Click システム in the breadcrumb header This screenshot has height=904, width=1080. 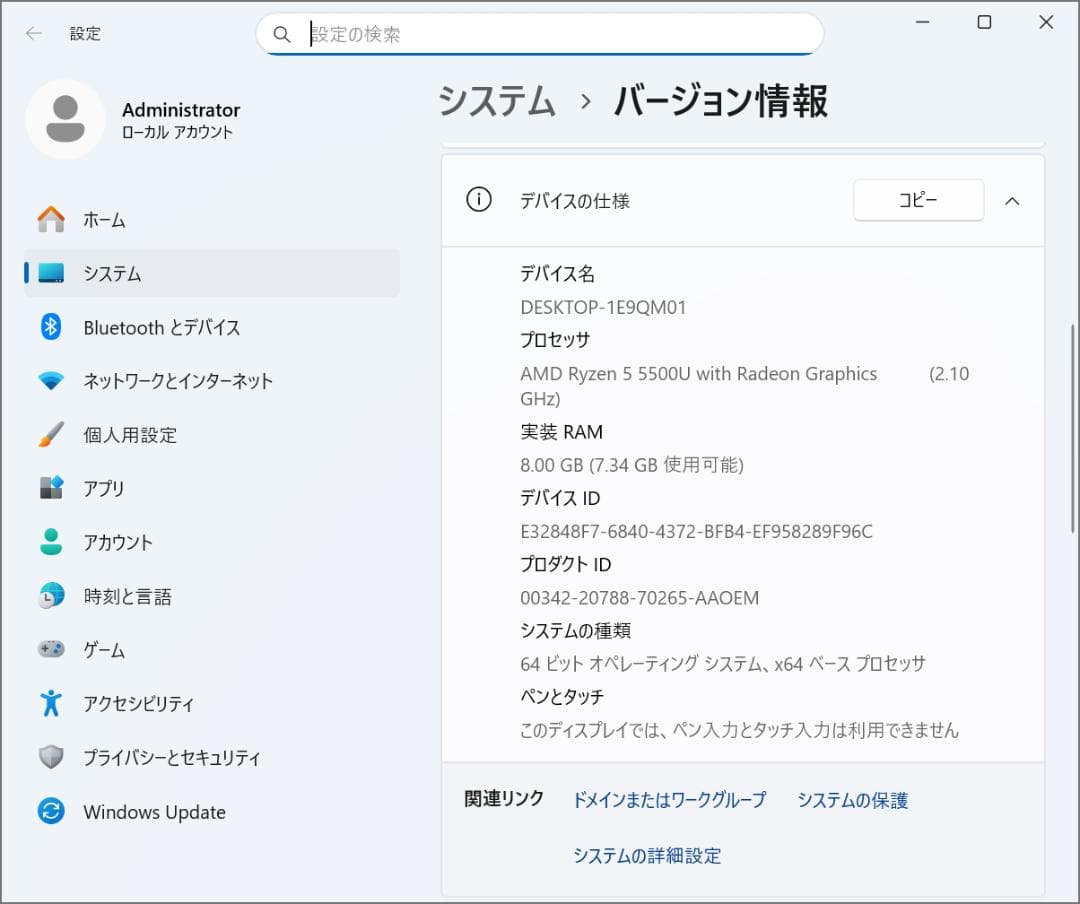coord(497,101)
